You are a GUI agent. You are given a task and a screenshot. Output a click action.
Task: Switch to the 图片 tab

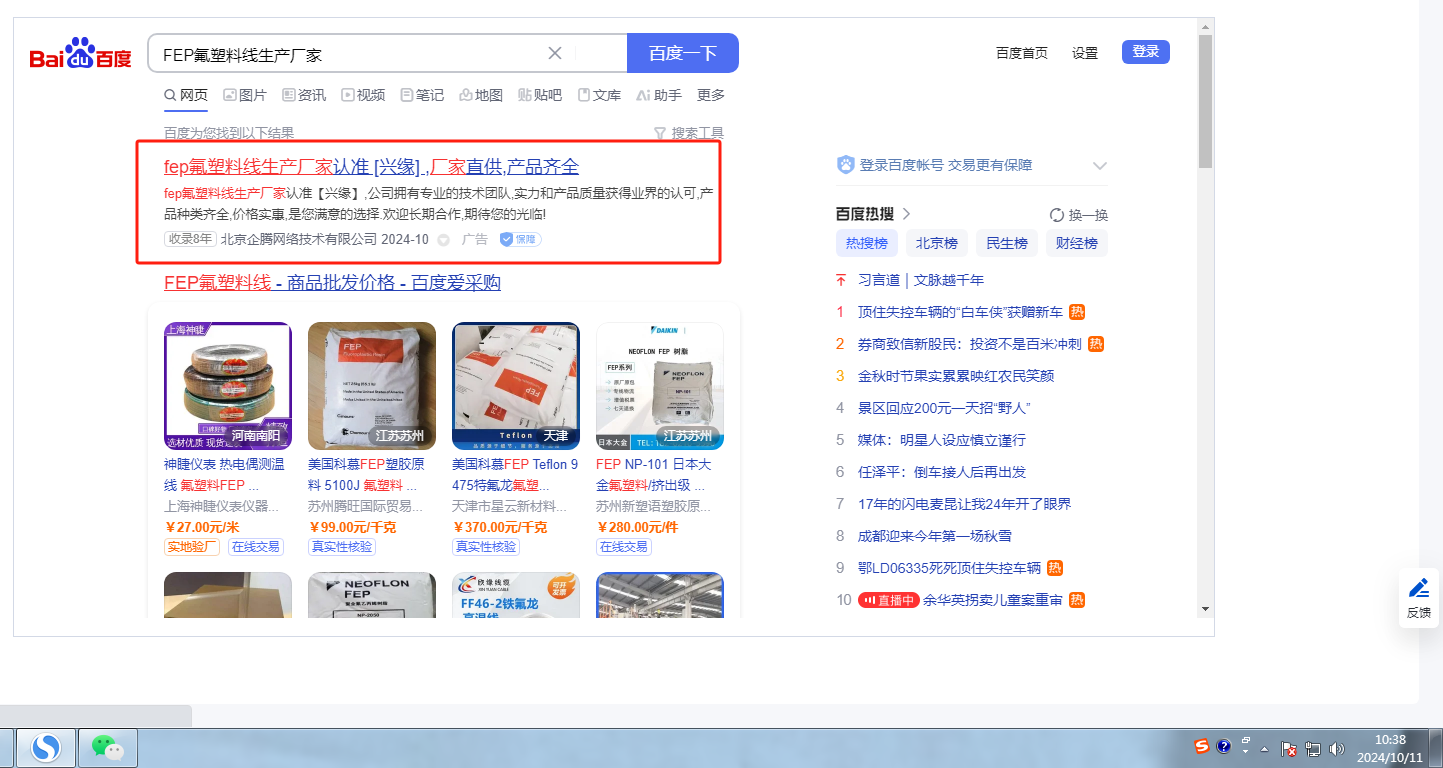tap(245, 95)
